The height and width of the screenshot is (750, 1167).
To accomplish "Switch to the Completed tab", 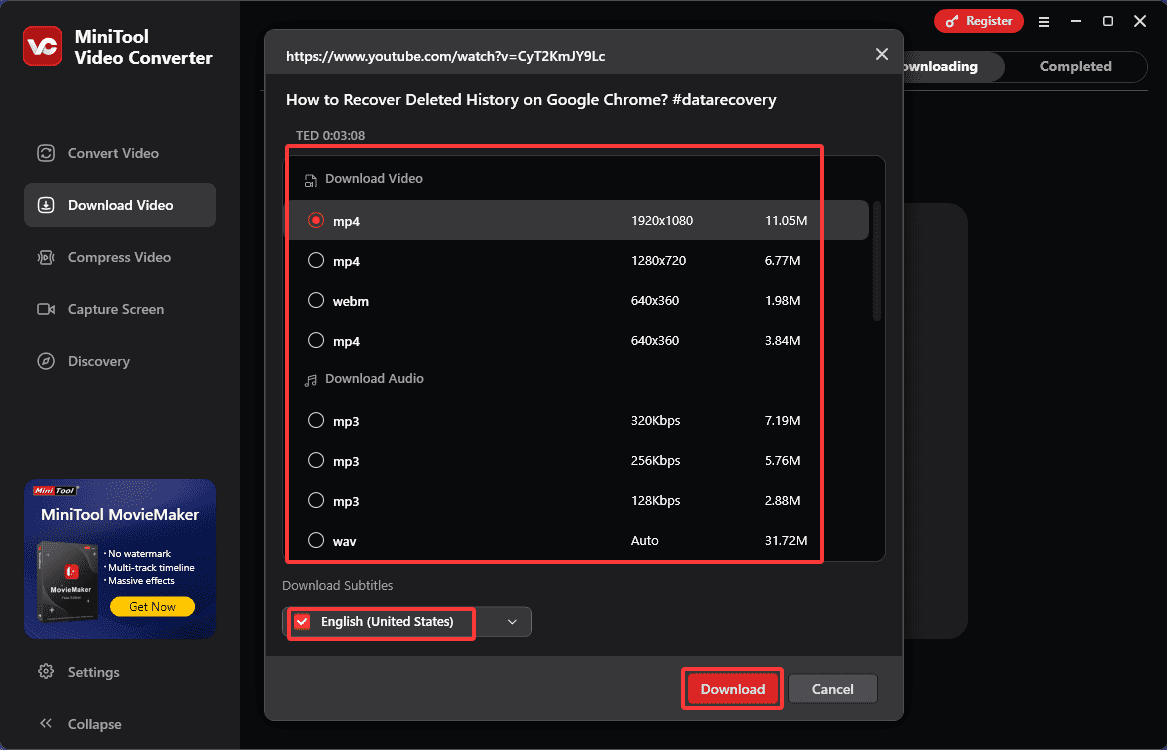I will click(1075, 66).
